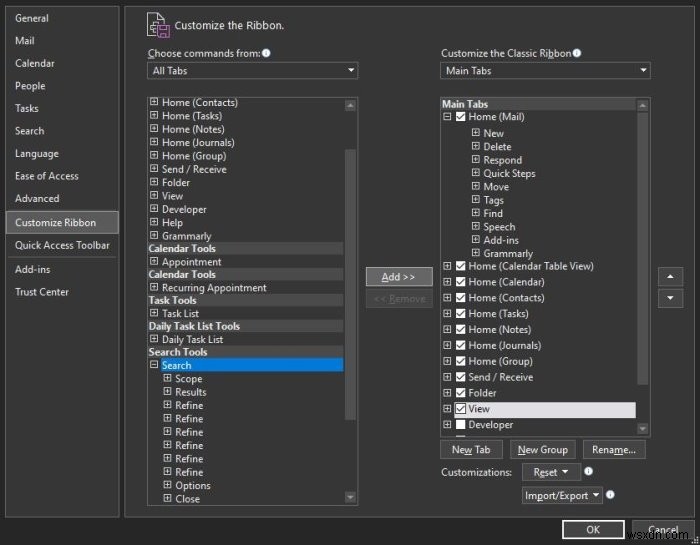Image resolution: width=700 pixels, height=545 pixels.
Task: Uncheck Send / Receive tab checkbox
Action: 461,377
